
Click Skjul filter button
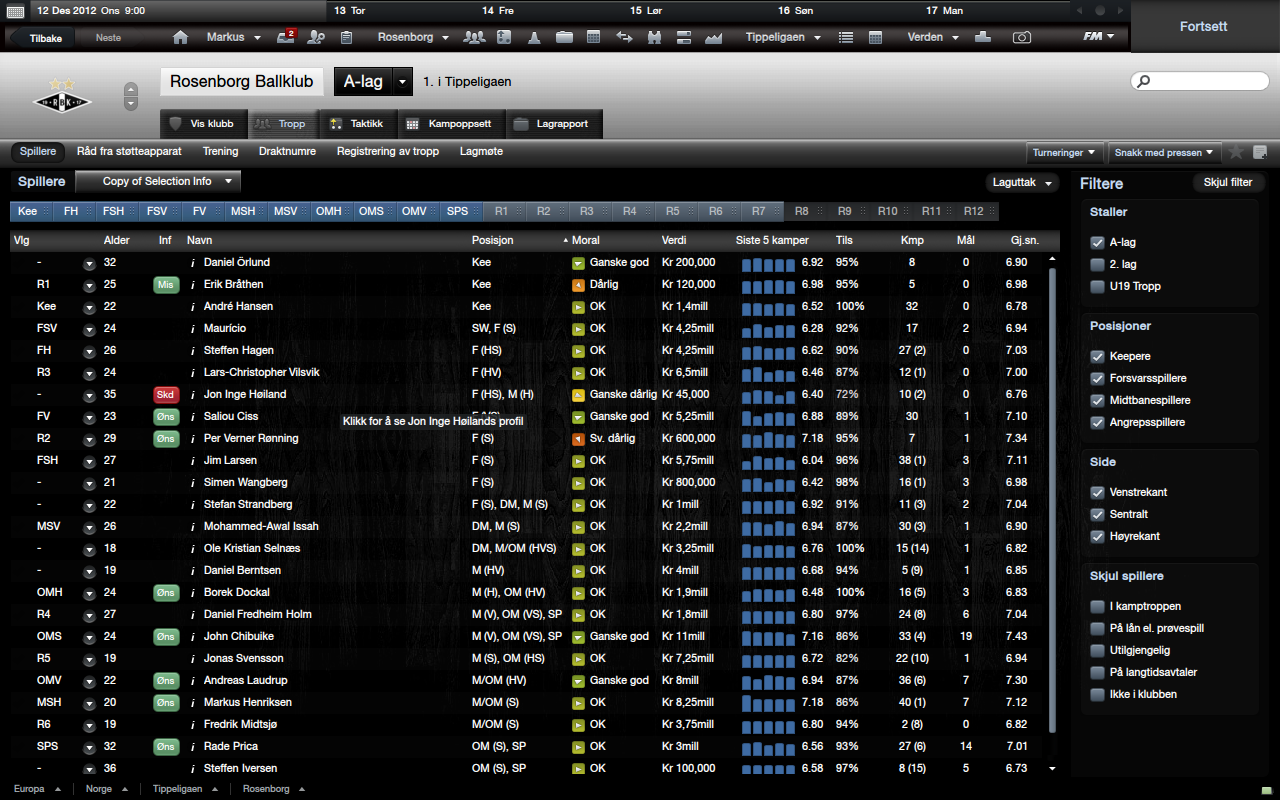pos(1228,183)
